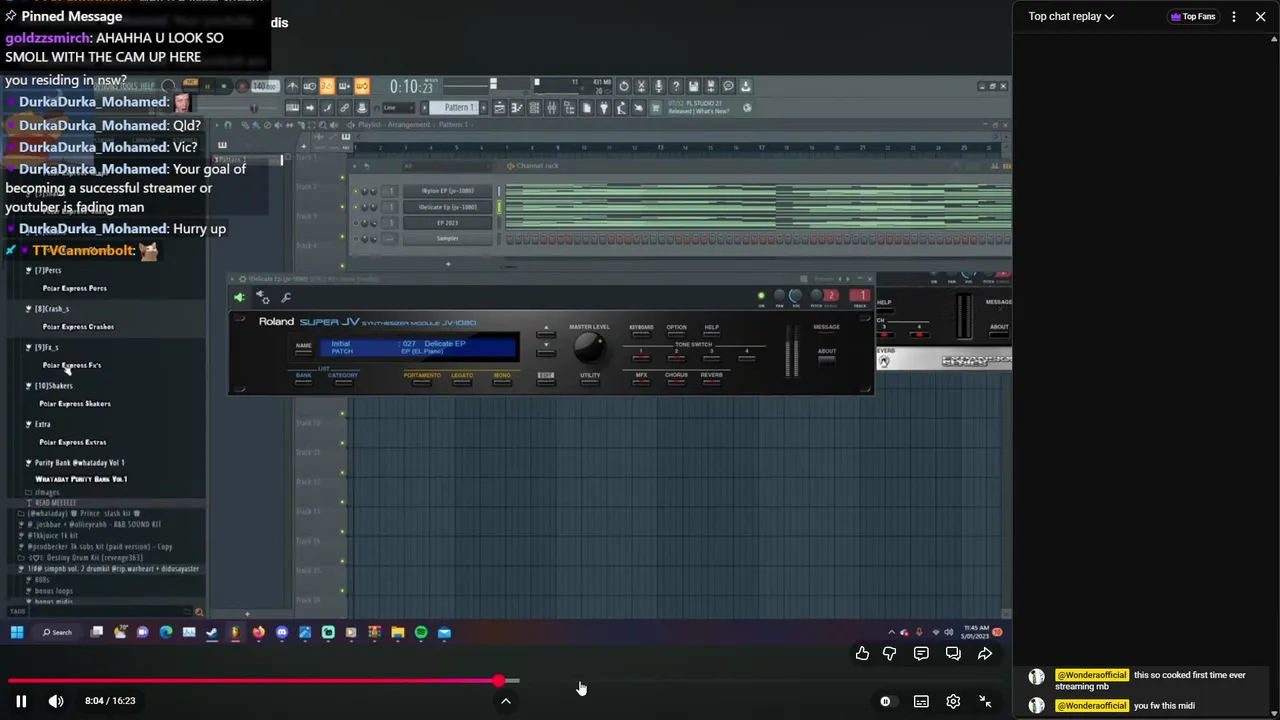Image resolution: width=1280 pixels, height=720 pixels.
Task: Add a new channel with plus button
Action: pos(448,264)
